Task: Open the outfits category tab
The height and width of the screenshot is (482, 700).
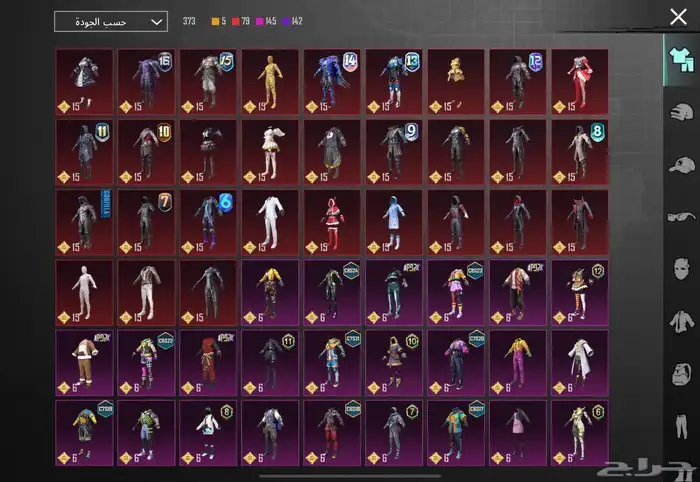Action: [681, 60]
